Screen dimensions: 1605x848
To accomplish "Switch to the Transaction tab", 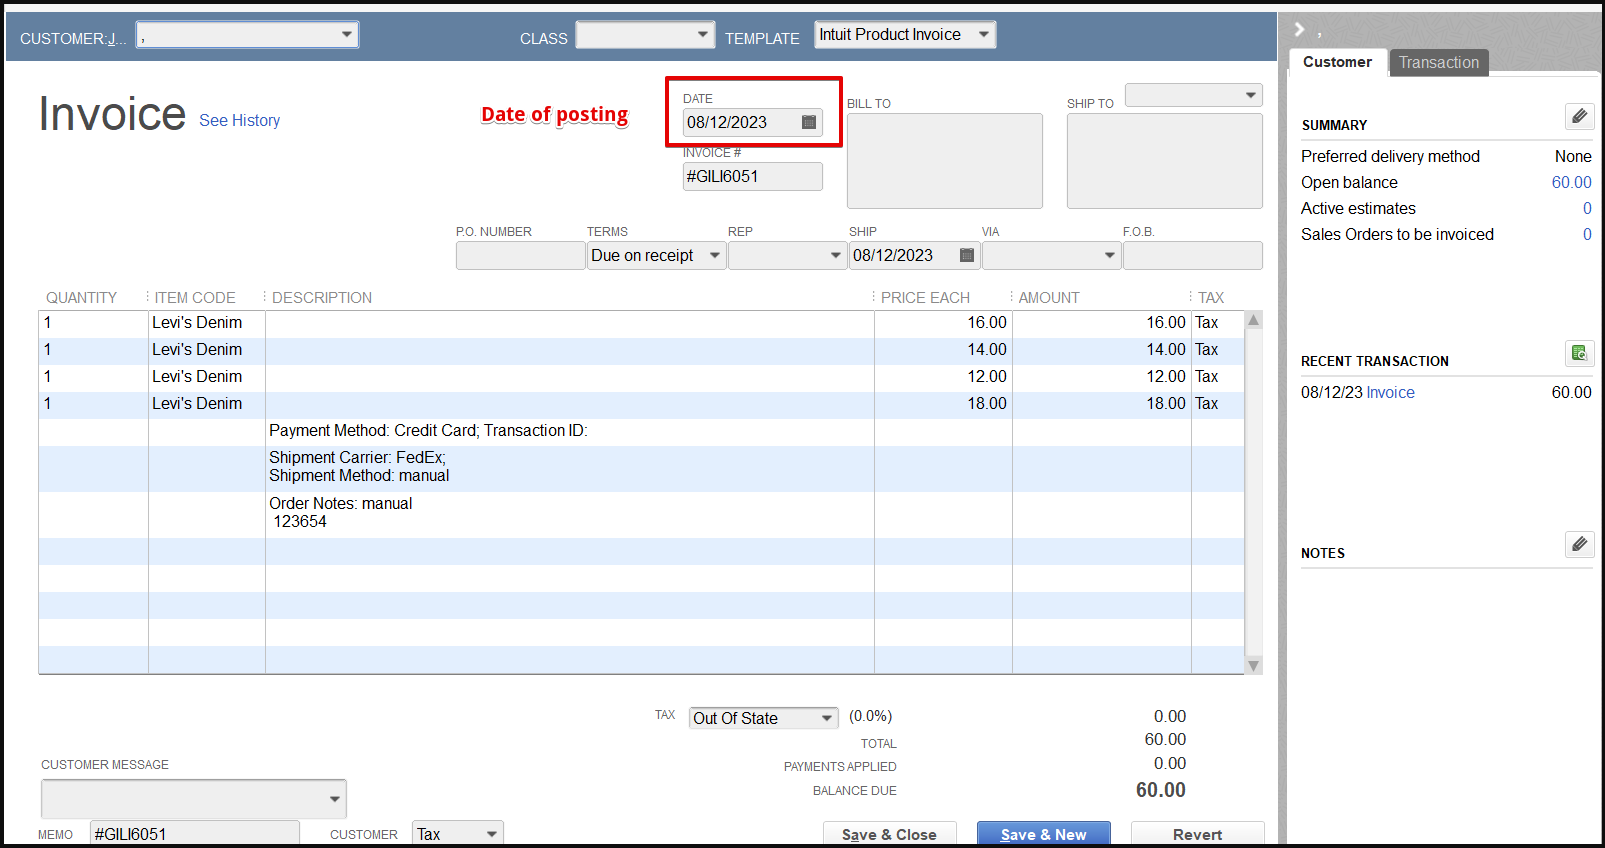I will [x=1438, y=62].
